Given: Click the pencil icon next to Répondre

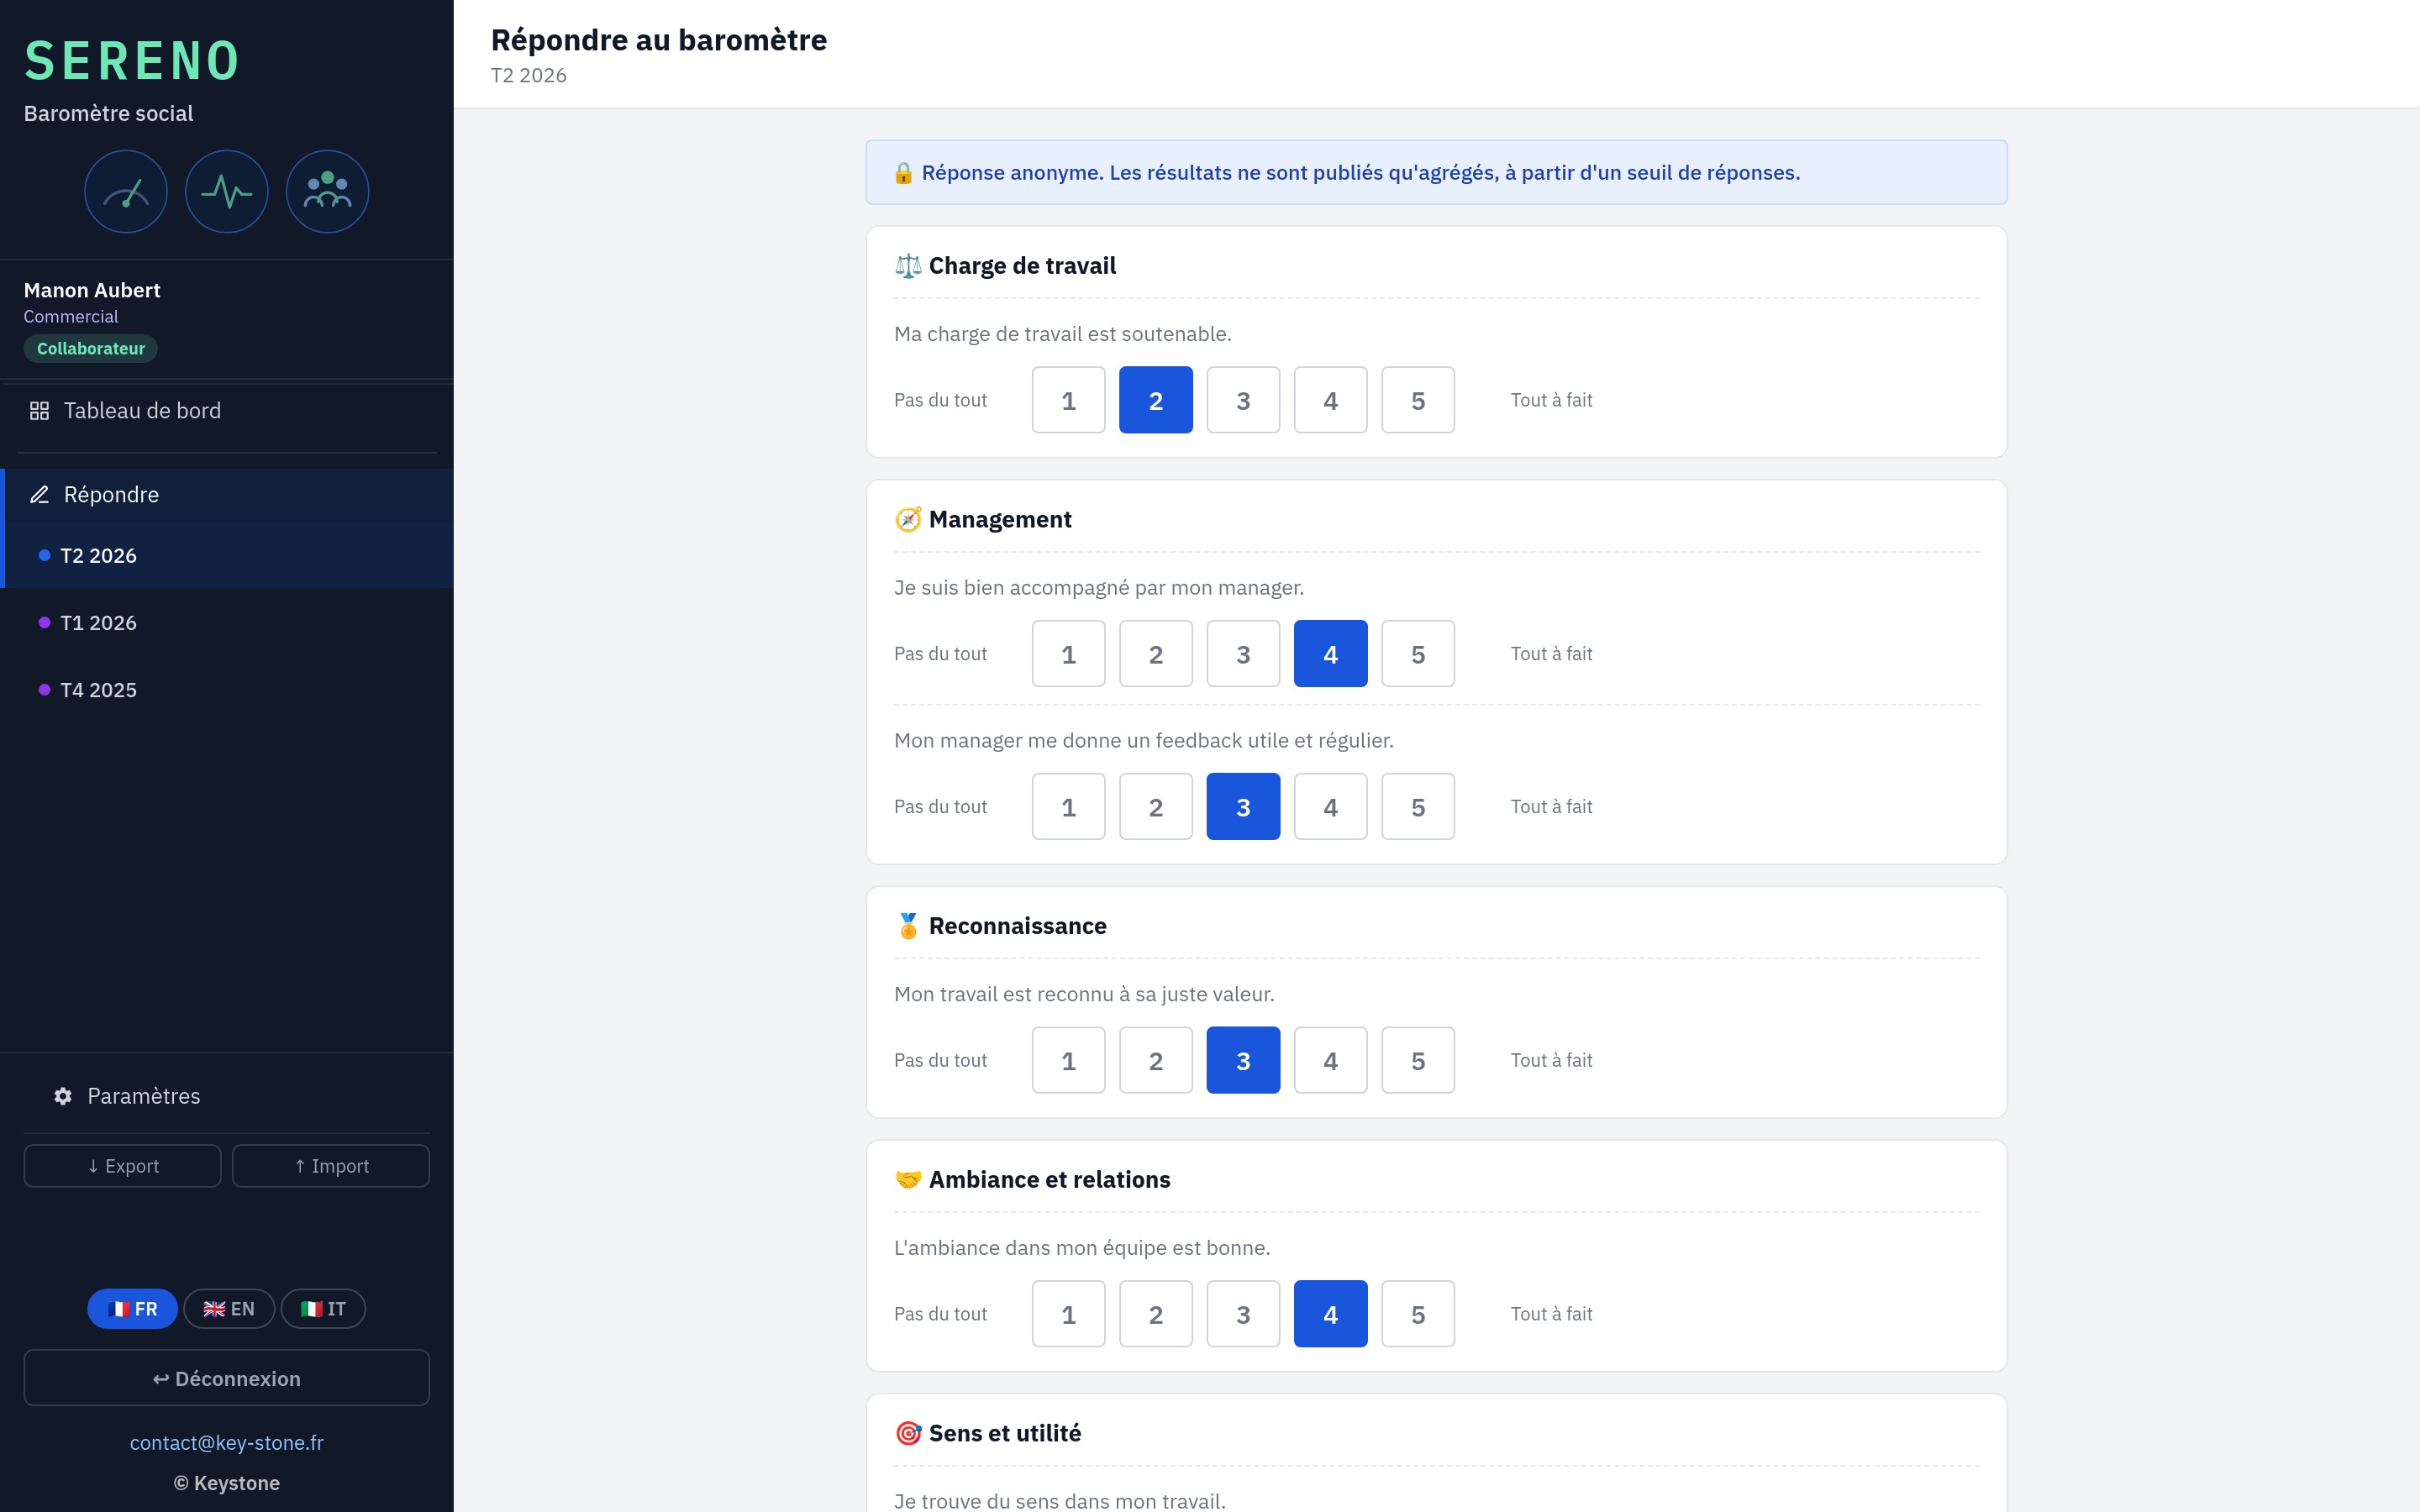Looking at the screenshot, I should click(x=39, y=495).
